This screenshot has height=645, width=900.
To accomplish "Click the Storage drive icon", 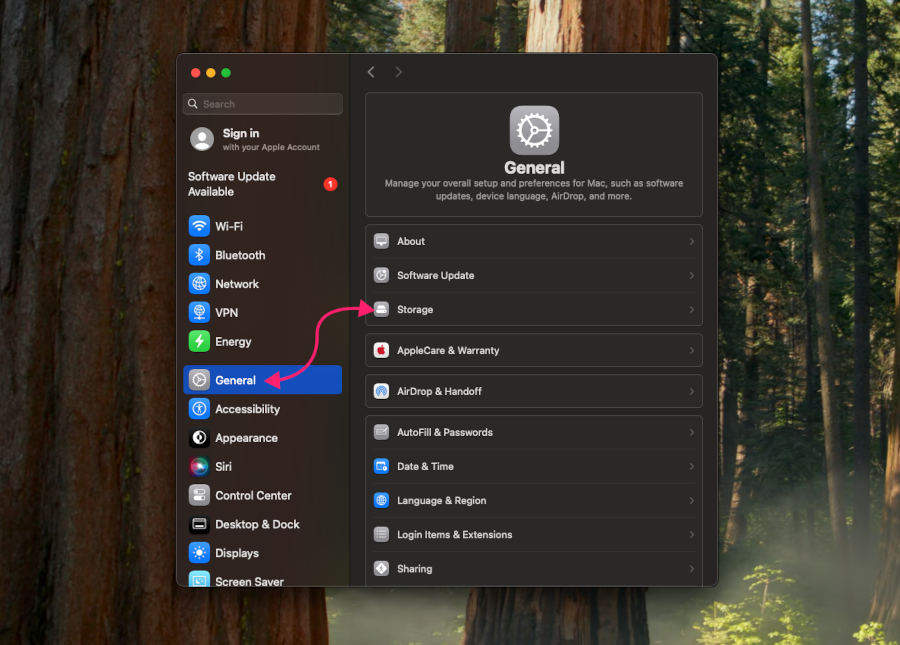I will tap(381, 309).
